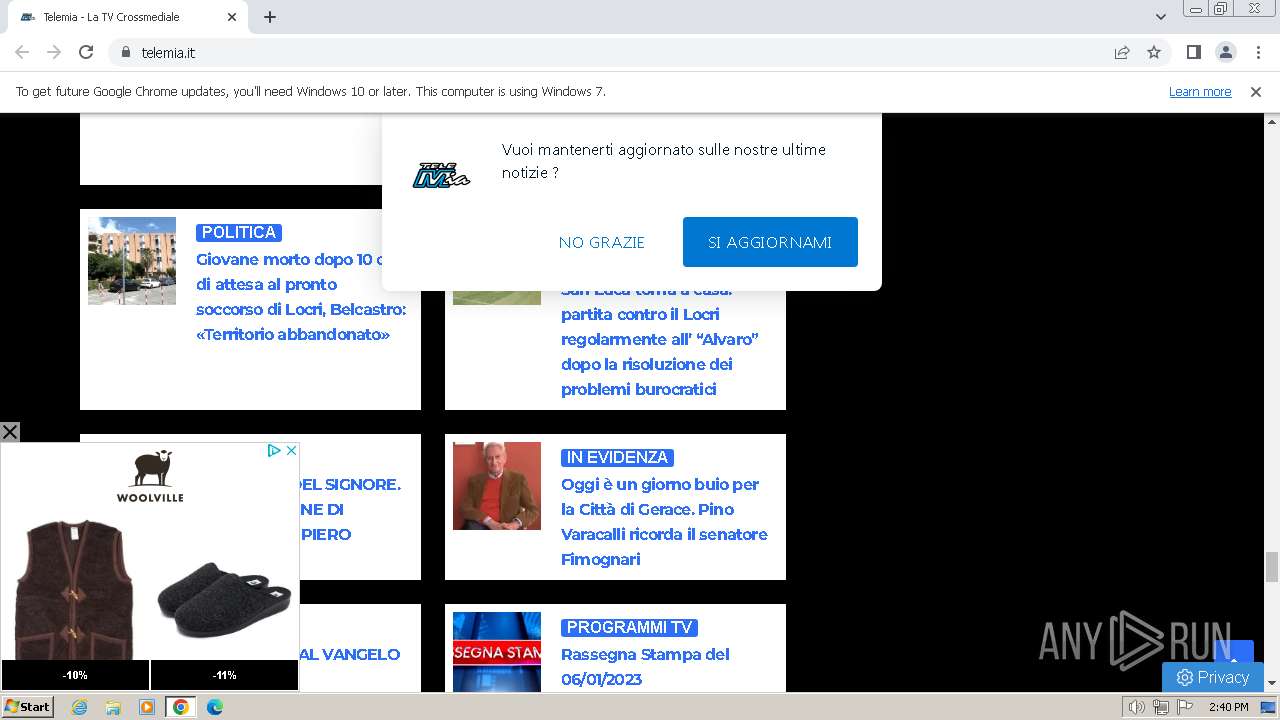The height and width of the screenshot is (720, 1280).
Task: Open the Chrome side panel
Action: tap(1193, 52)
